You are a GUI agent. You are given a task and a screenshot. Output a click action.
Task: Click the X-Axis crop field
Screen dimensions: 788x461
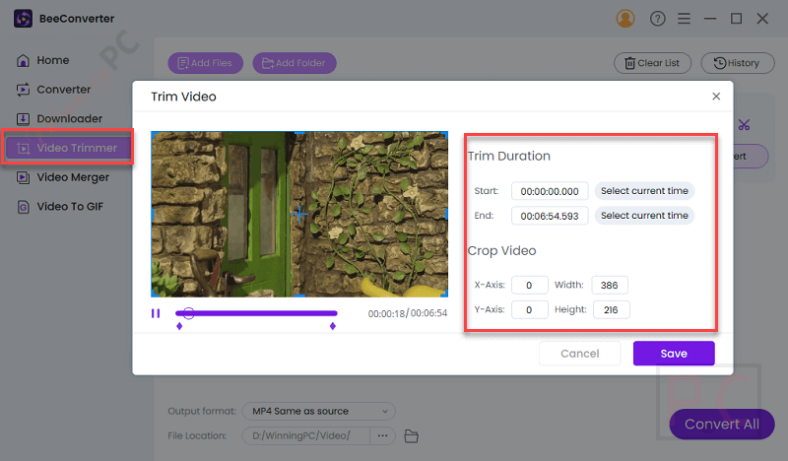[x=529, y=285]
